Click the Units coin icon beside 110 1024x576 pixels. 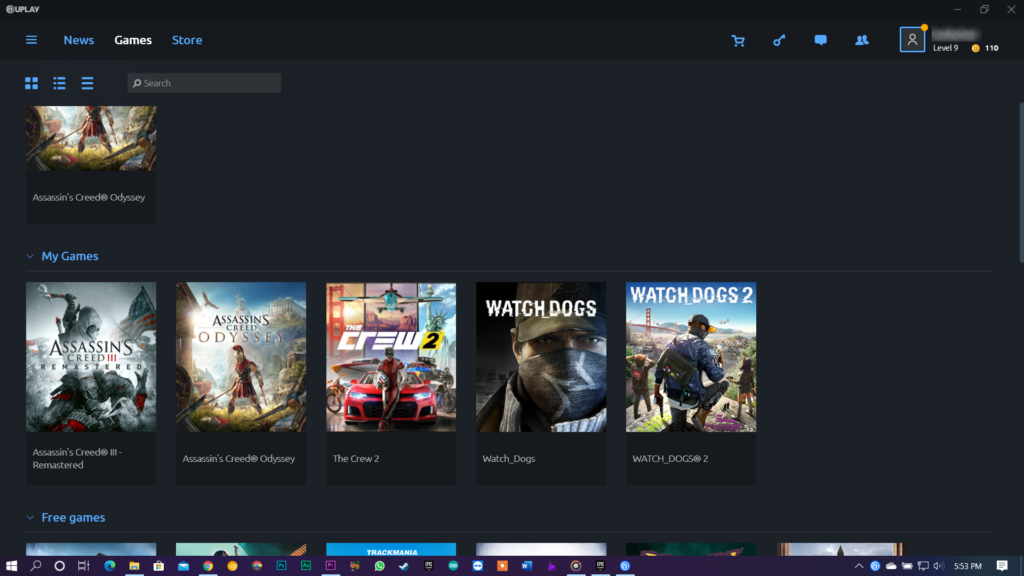point(976,48)
